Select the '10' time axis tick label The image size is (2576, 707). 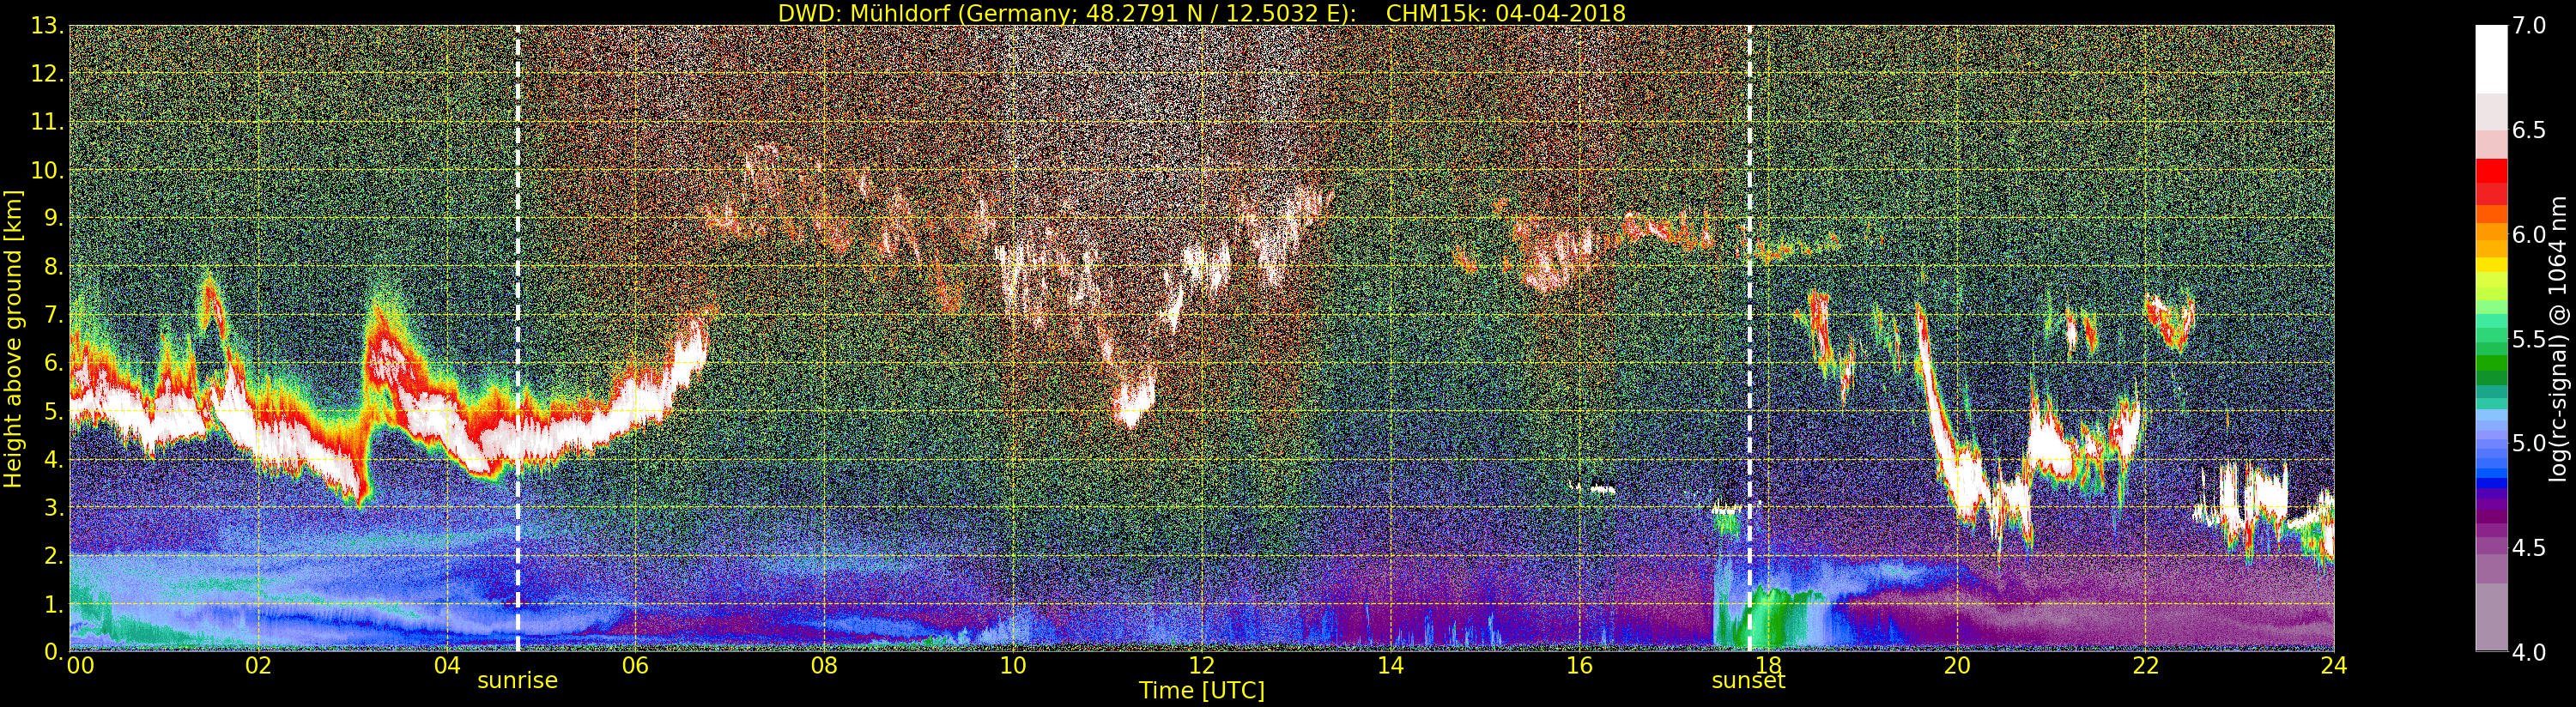(1013, 666)
